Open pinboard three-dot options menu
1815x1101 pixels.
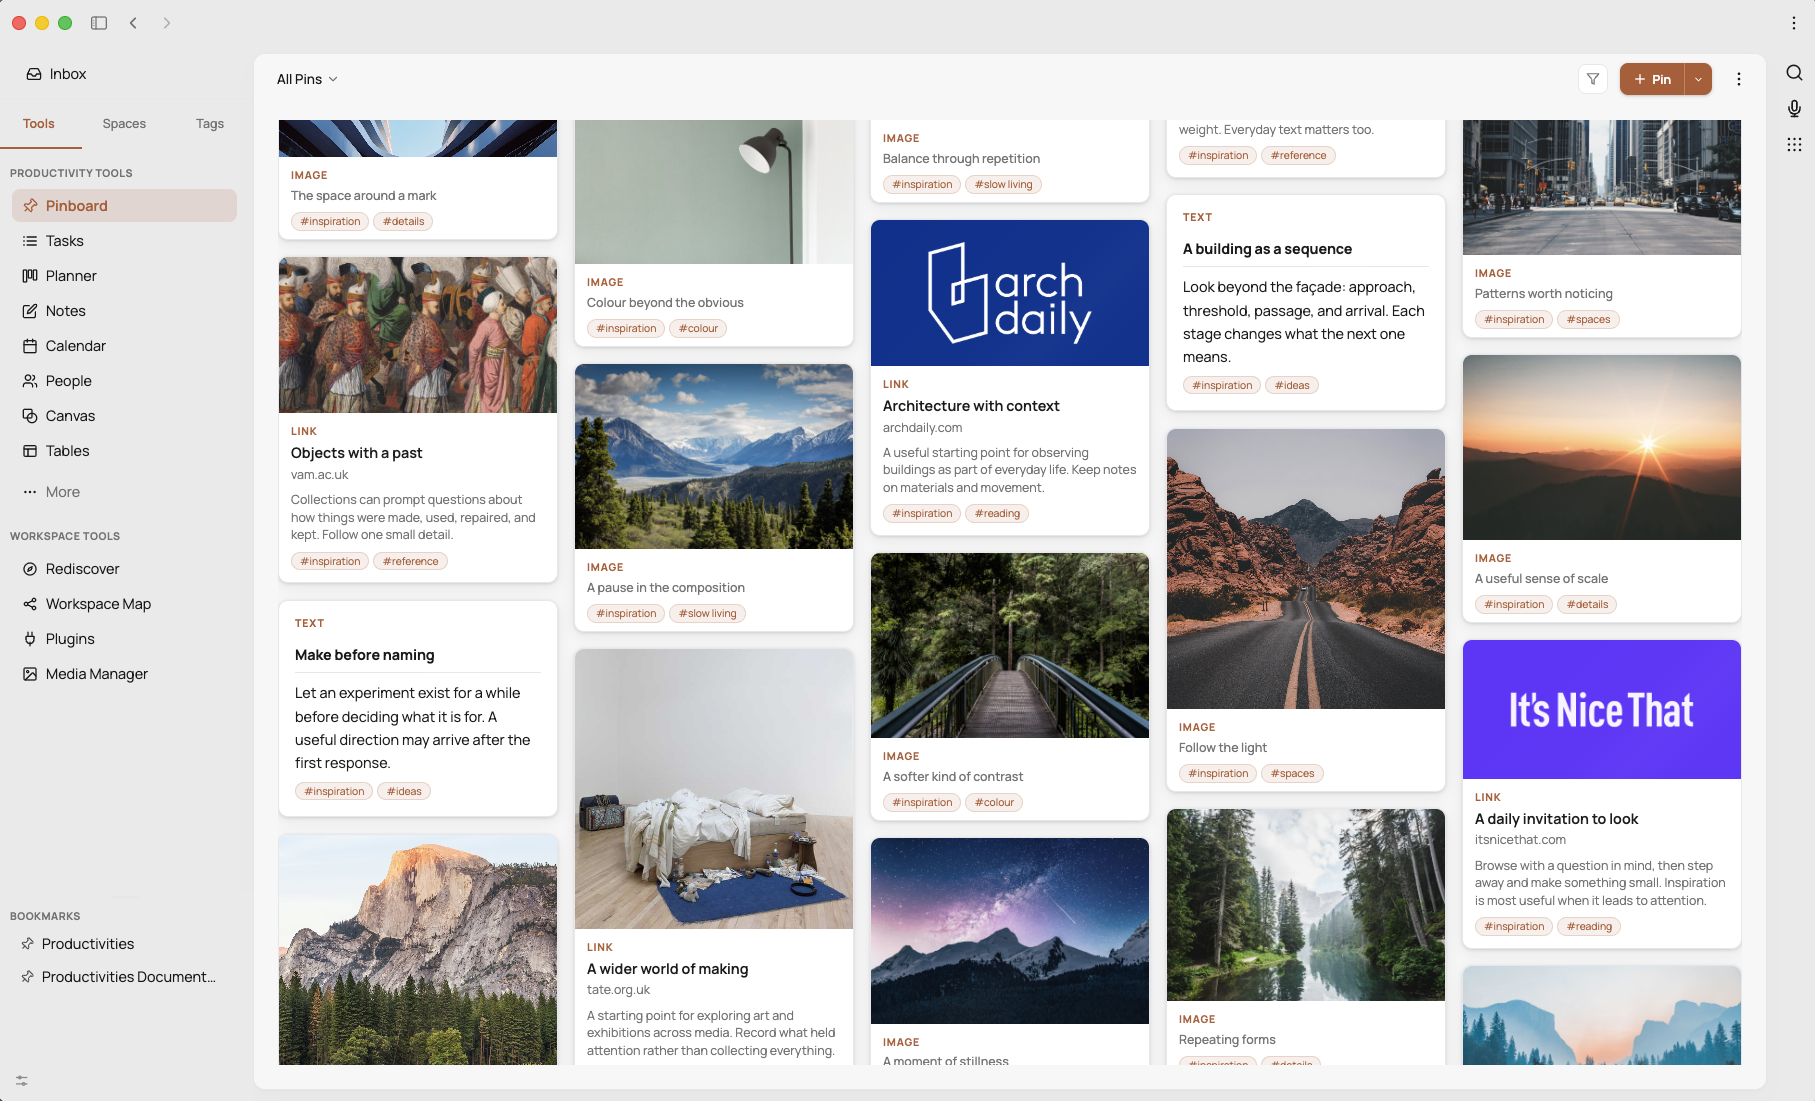pyautogui.click(x=1739, y=79)
